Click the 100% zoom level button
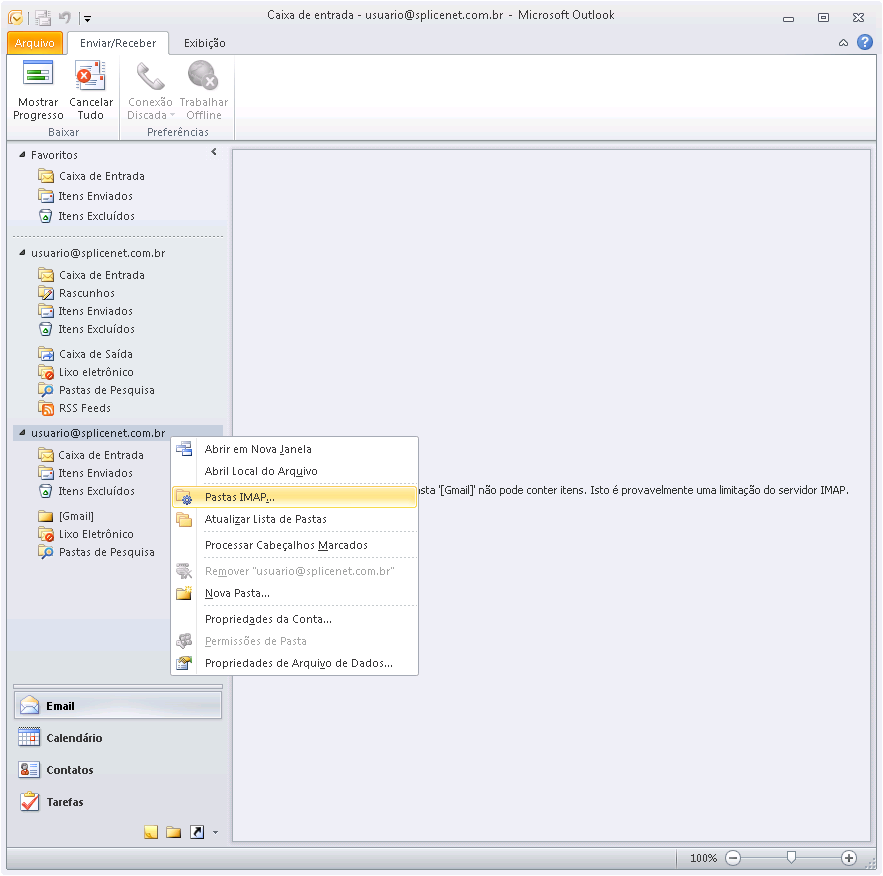The height and width of the screenshot is (876, 883). click(703, 858)
